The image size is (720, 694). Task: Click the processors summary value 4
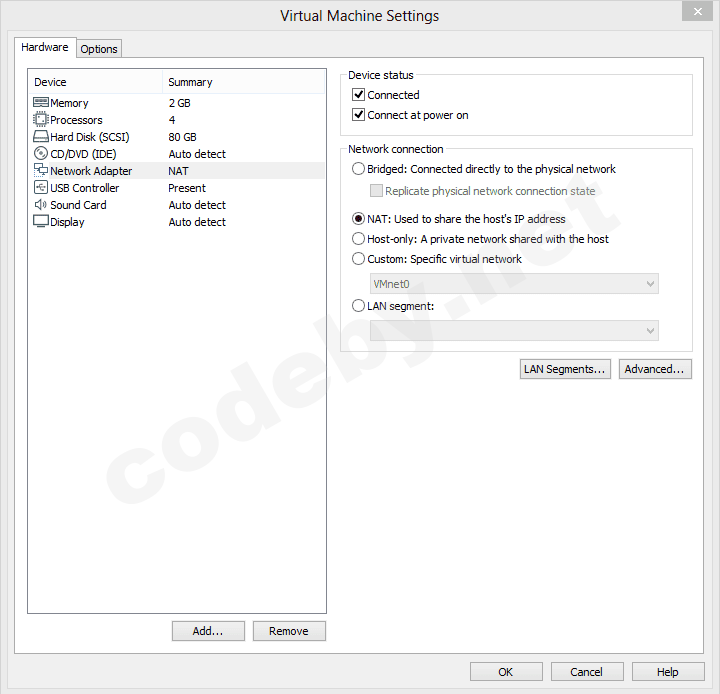pos(172,120)
